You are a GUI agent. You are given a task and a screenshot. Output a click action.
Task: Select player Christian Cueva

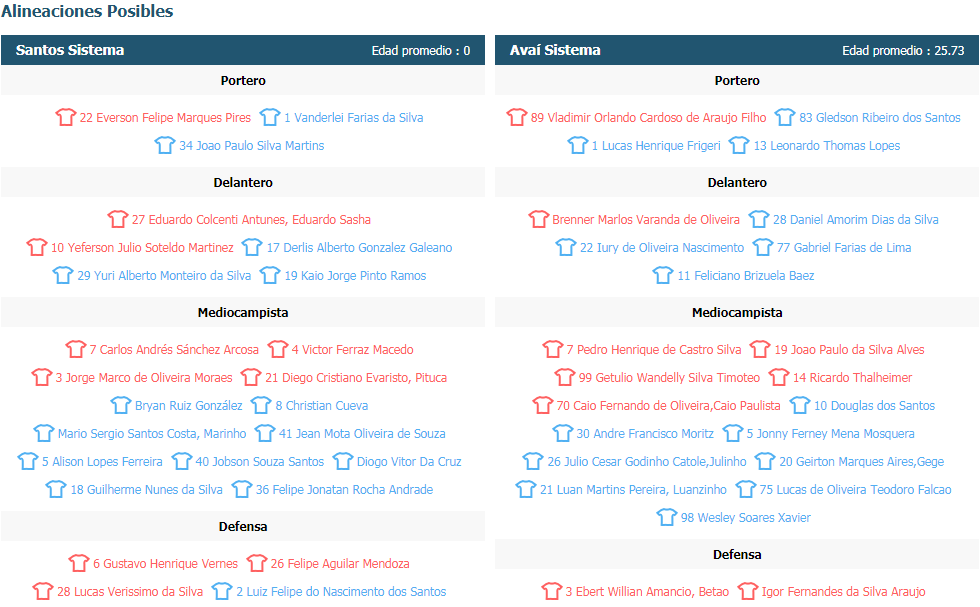321,406
